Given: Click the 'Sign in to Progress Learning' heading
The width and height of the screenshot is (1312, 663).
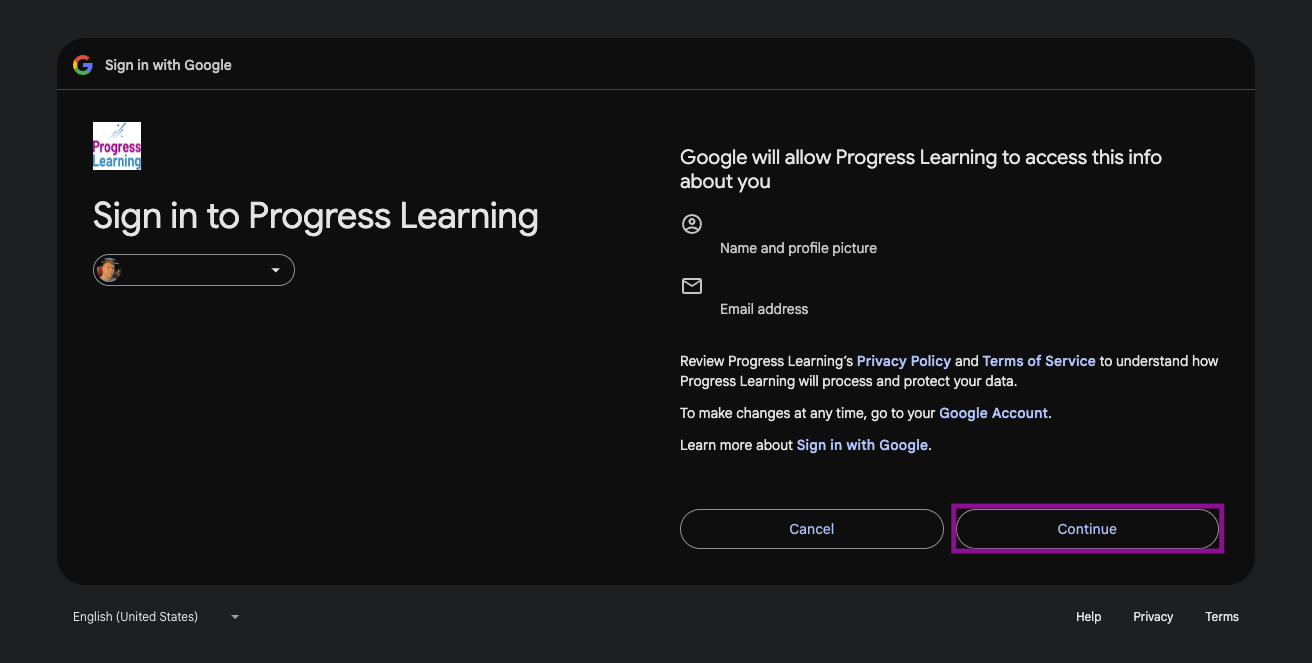Looking at the screenshot, I should click(316, 216).
